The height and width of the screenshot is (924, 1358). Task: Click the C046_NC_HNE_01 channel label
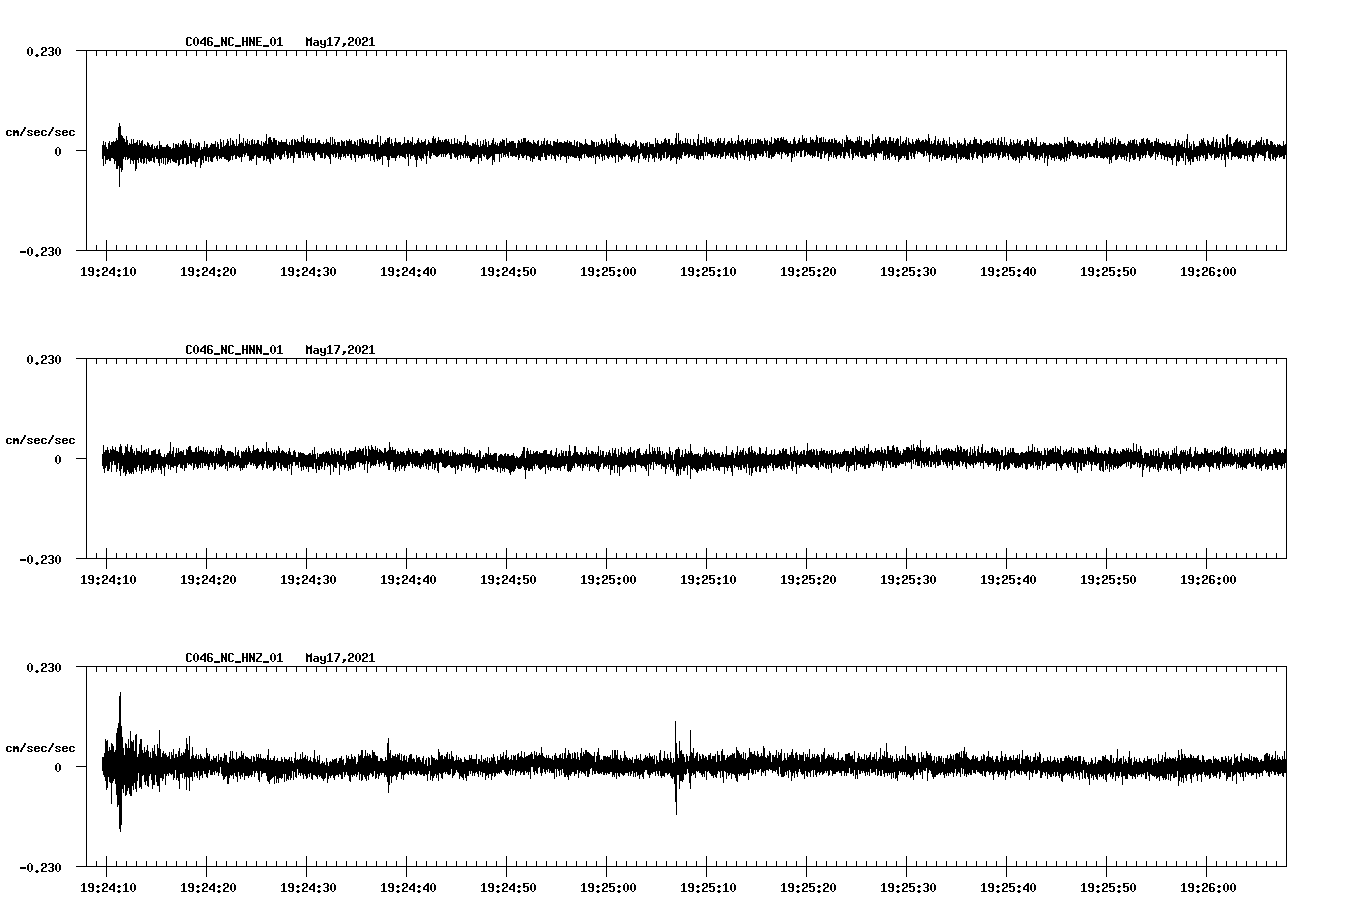pyautogui.click(x=233, y=42)
